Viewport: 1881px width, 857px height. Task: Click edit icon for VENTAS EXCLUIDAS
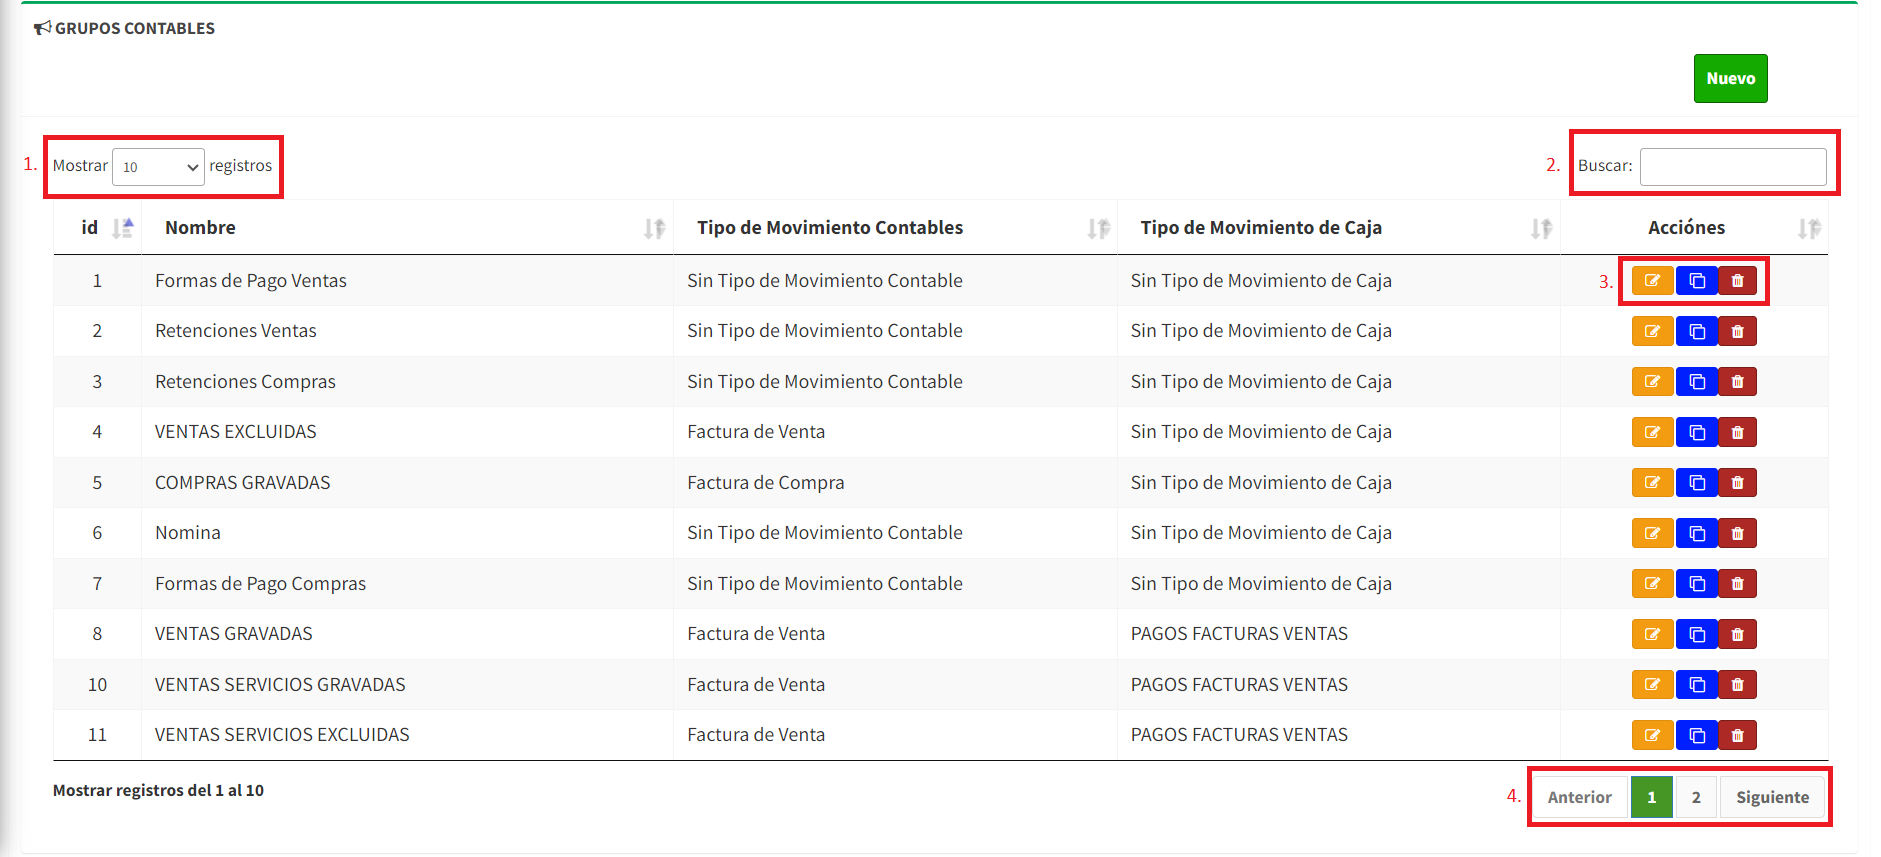point(1651,432)
